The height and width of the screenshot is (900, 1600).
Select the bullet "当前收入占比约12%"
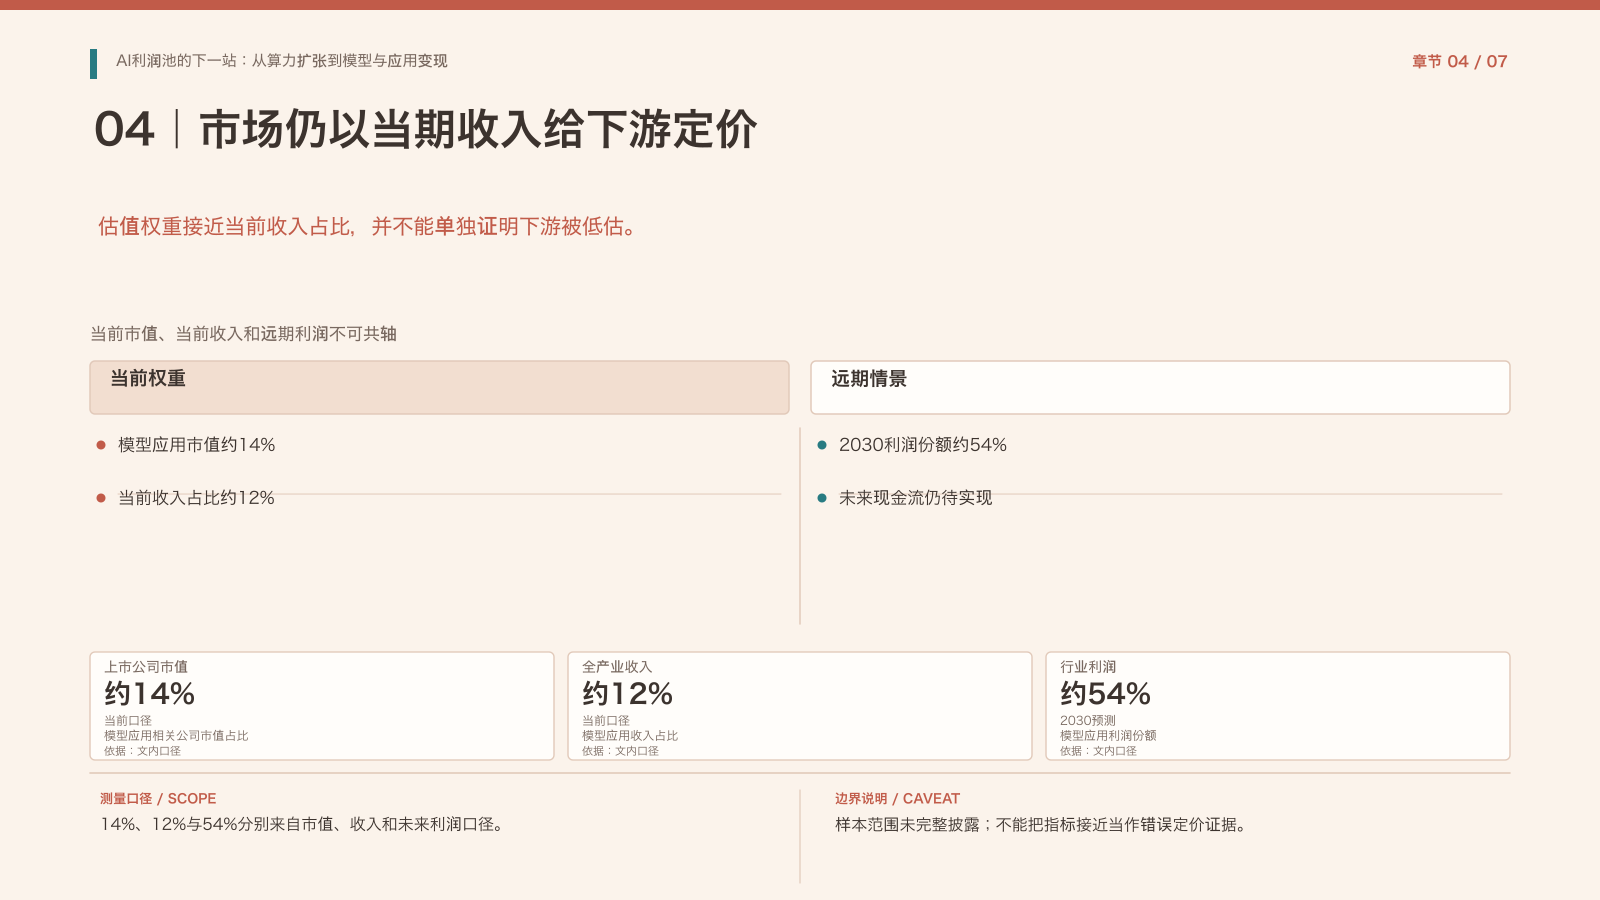pyautogui.click(x=196, y=498)
